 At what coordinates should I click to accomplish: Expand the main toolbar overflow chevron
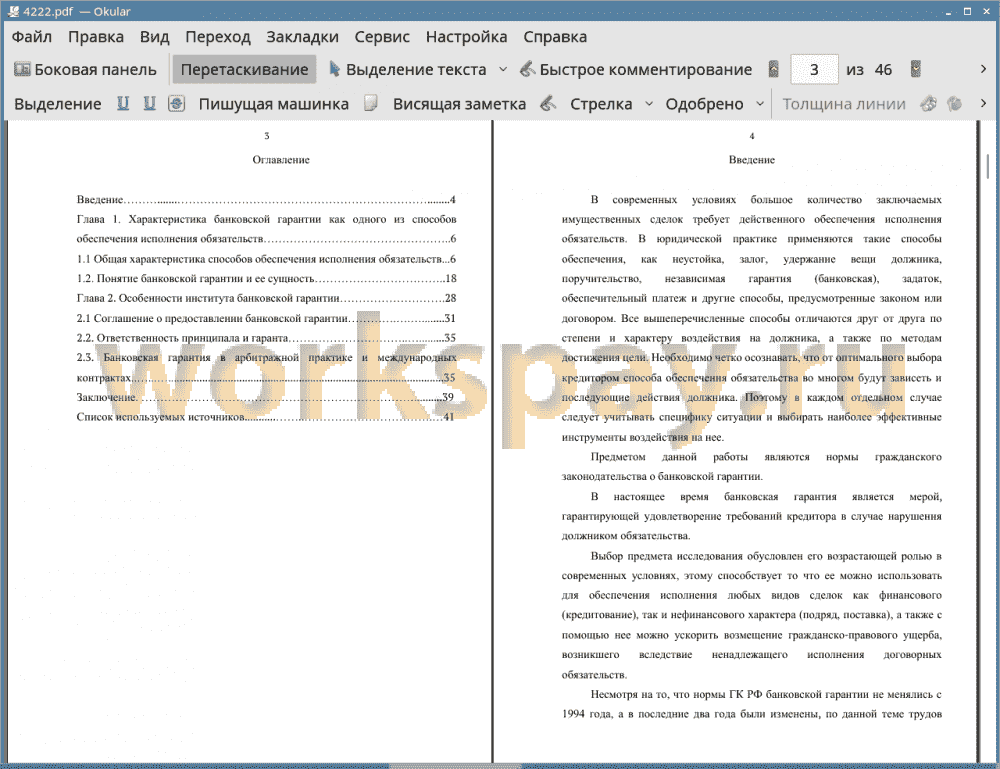tap(983, 69)
